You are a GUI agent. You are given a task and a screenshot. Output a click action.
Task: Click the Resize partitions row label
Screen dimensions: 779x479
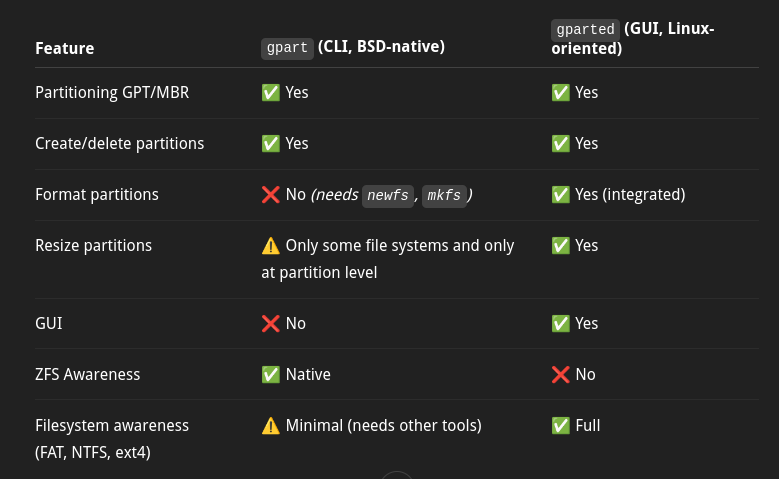tap(93, 245)
